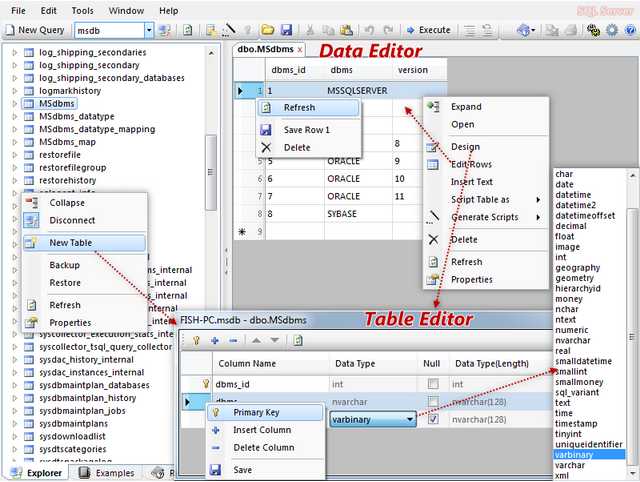This screenshot has height=482, width=640.
Task: Click the move down arrow in Table Editor toolbar
Action: point(275,340)
